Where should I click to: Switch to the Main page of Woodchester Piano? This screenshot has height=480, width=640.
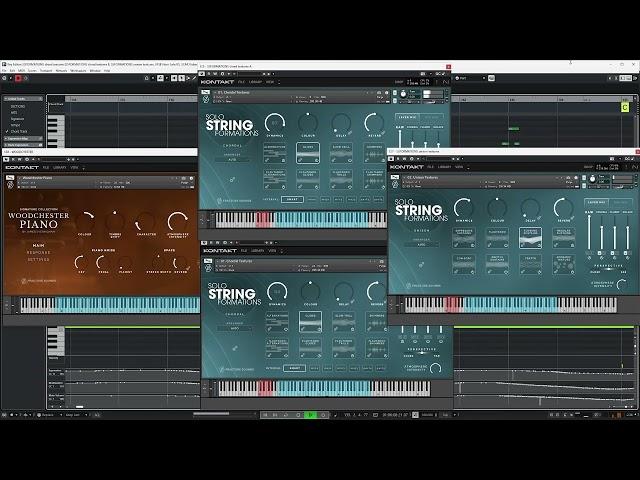pos(38,246)
